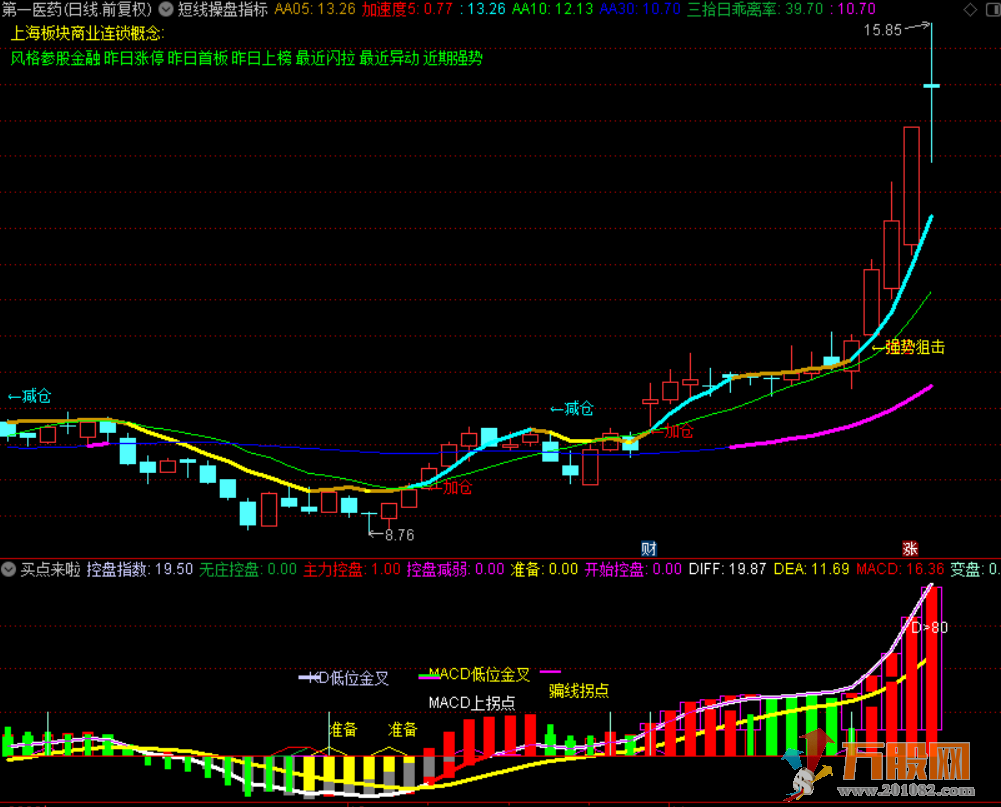Click the 减仓 signal near mid-chart peak
The image size is (1001, 807).
point(579,409)
